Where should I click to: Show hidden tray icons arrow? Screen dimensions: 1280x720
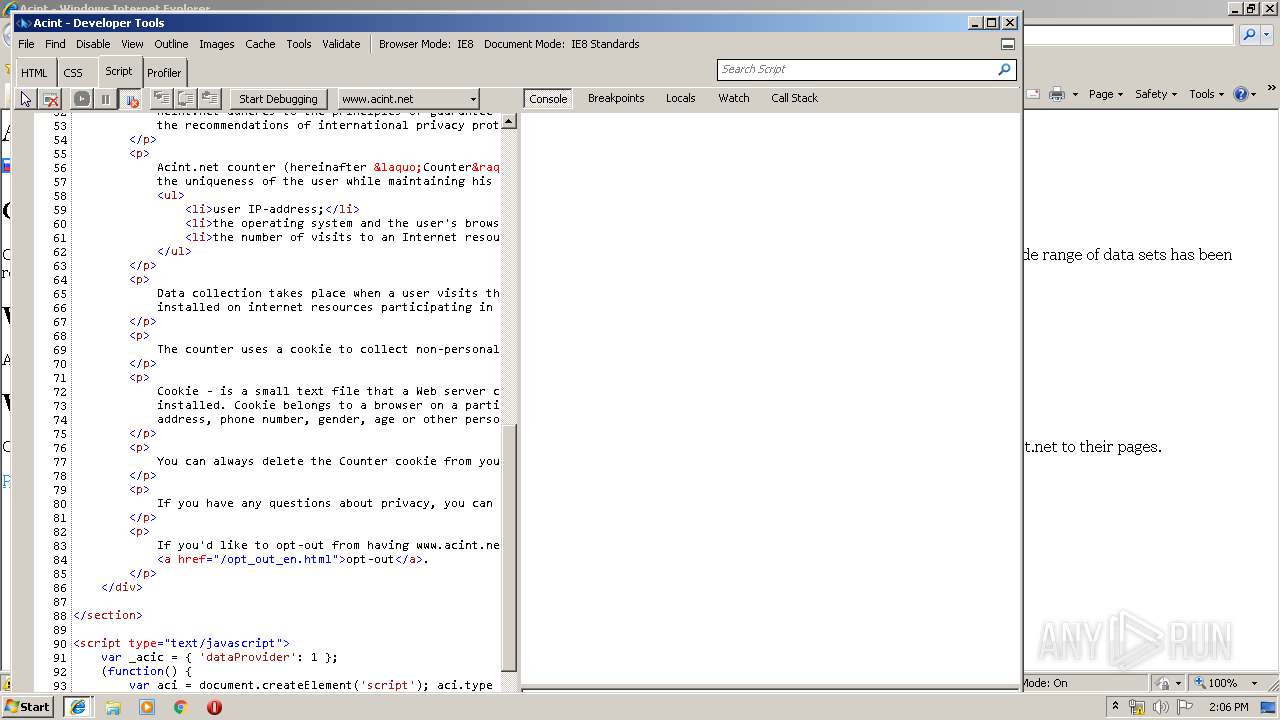(x=1116, y=707)
